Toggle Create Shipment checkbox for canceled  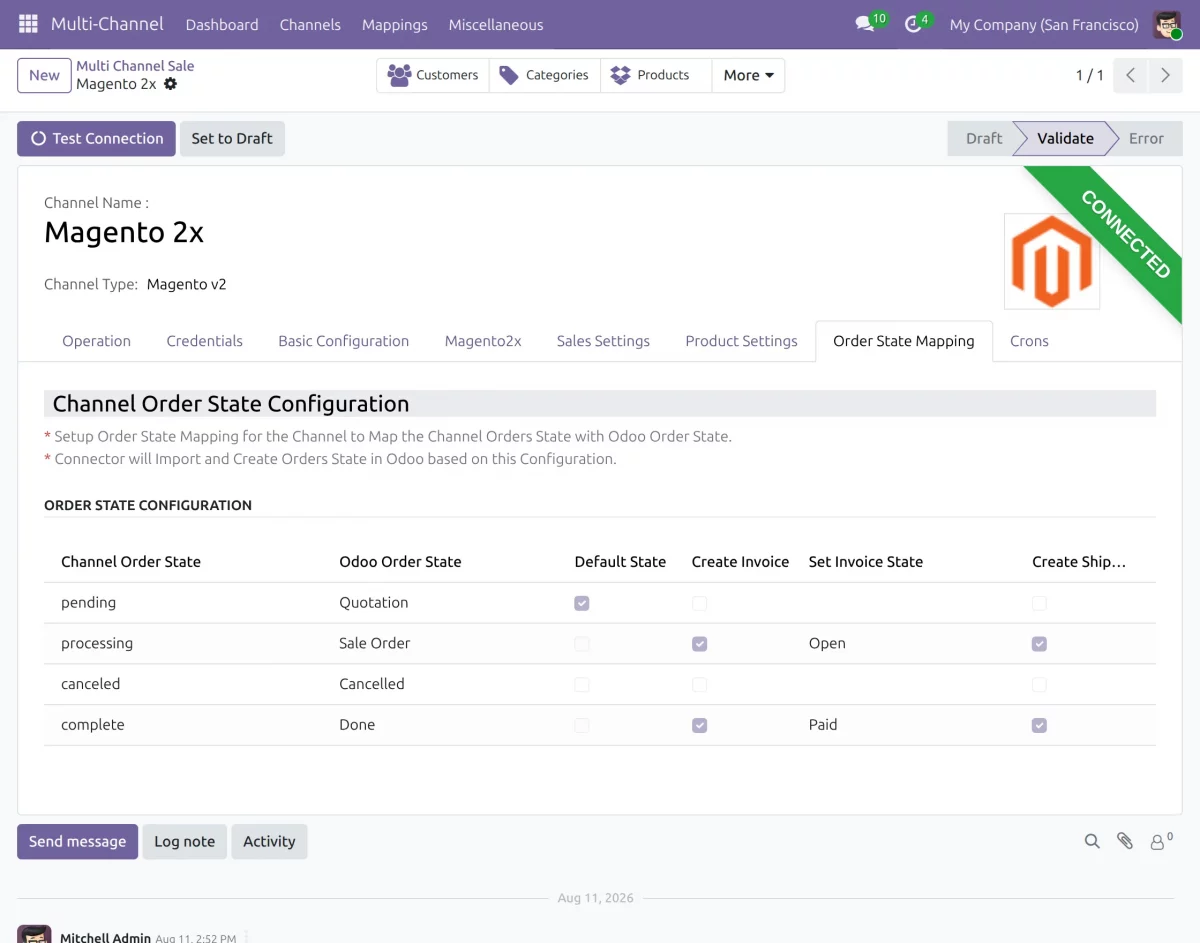tap(1039, 685)
